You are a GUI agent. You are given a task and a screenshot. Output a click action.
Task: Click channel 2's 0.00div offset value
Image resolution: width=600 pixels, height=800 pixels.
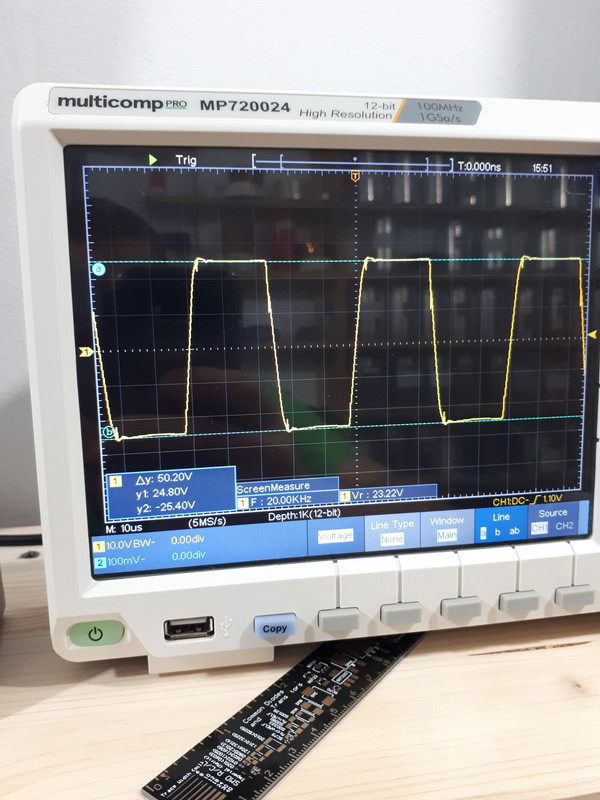[188, 556]
